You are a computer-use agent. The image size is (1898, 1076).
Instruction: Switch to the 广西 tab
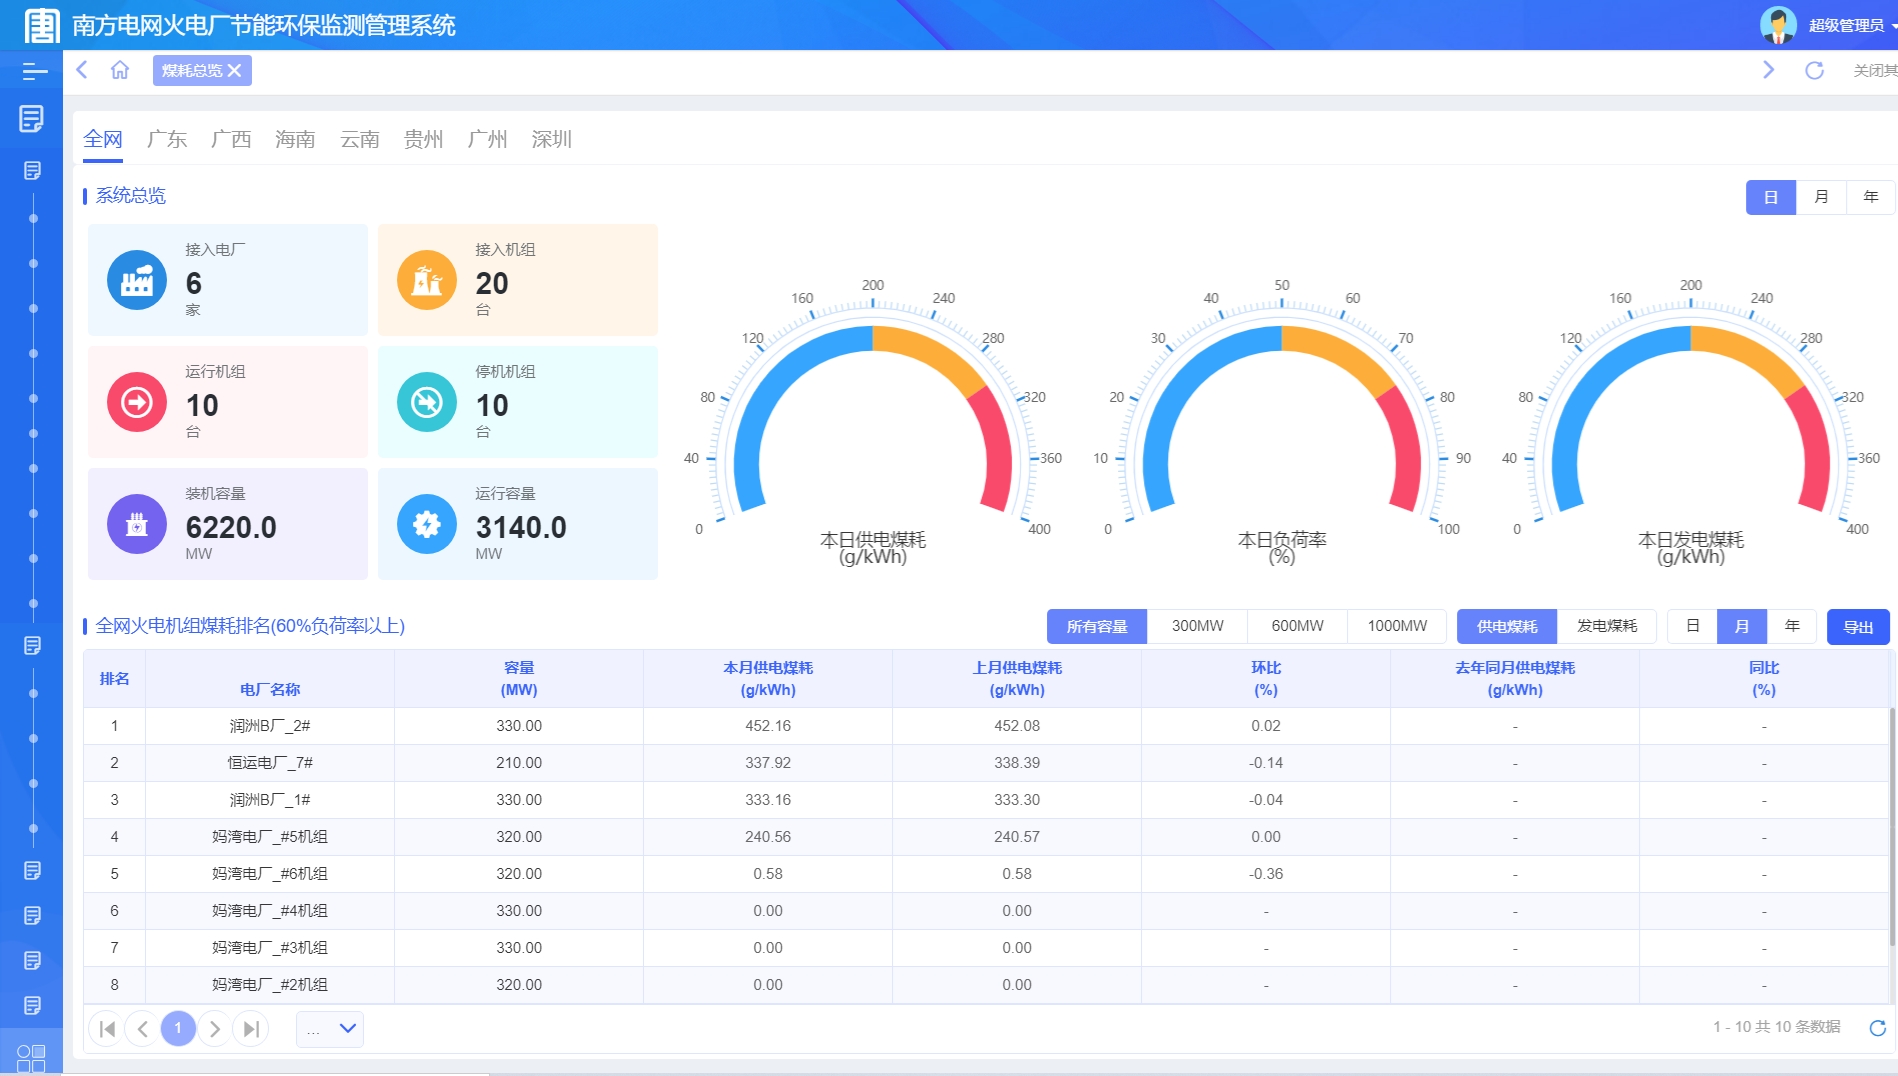click(231, 139)
